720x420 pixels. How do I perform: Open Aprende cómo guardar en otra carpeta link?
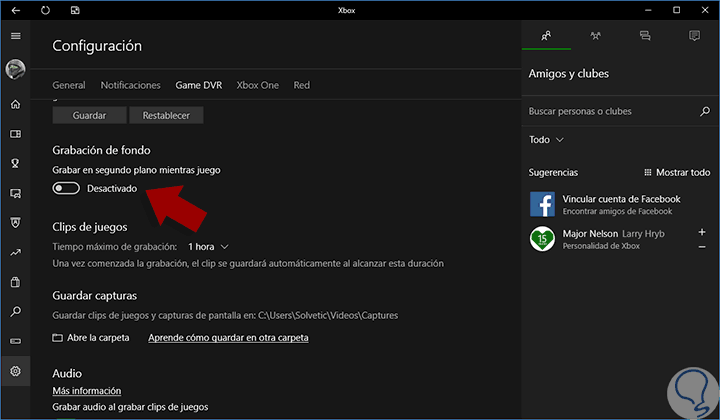[x=228, y=338]
